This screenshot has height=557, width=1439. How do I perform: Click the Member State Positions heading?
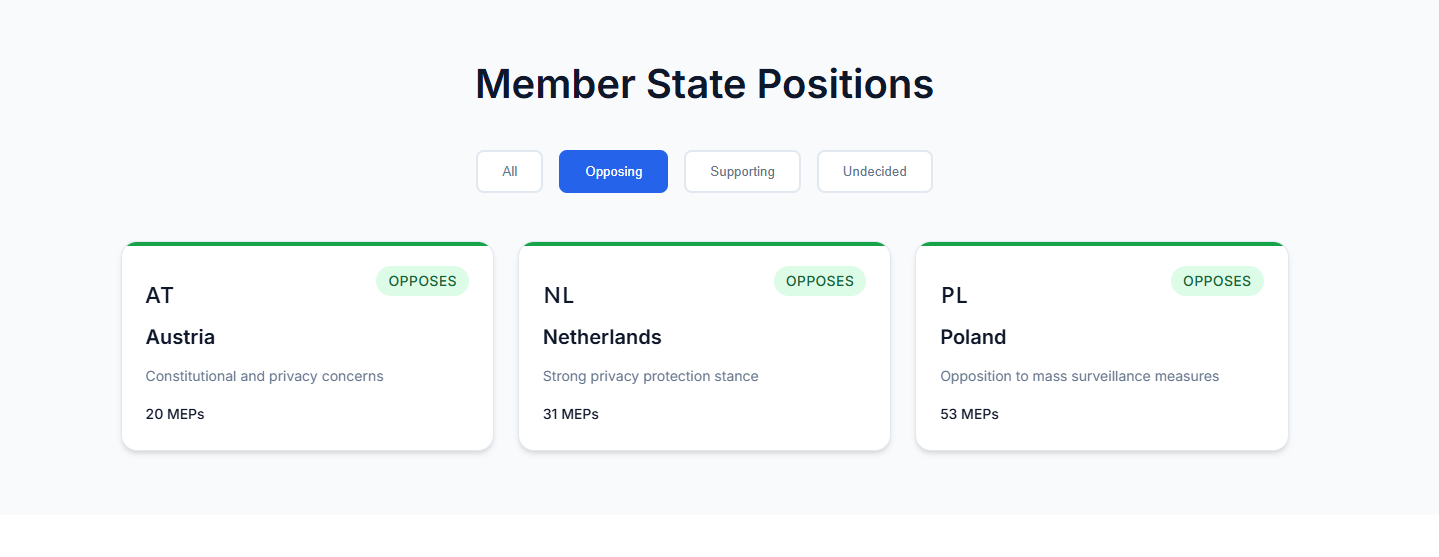point(704,83)
